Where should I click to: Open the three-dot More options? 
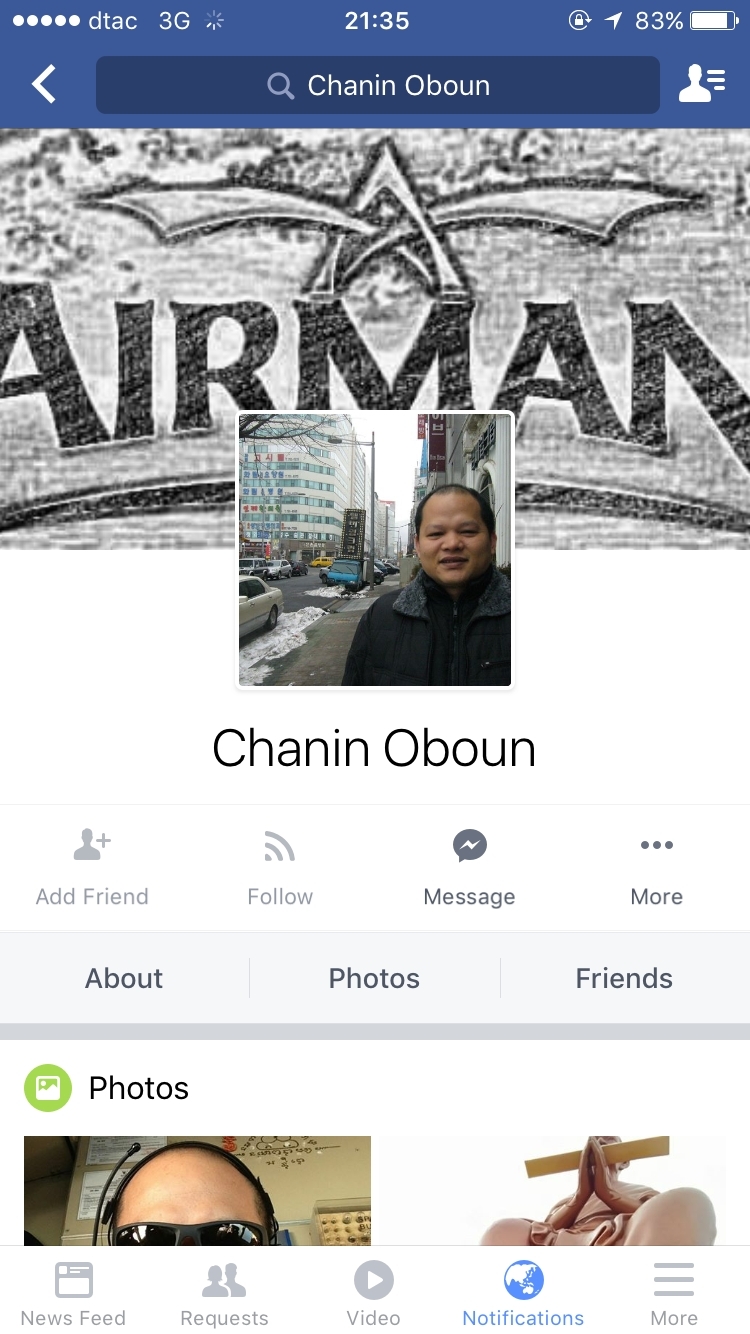(x=657, y=845)
